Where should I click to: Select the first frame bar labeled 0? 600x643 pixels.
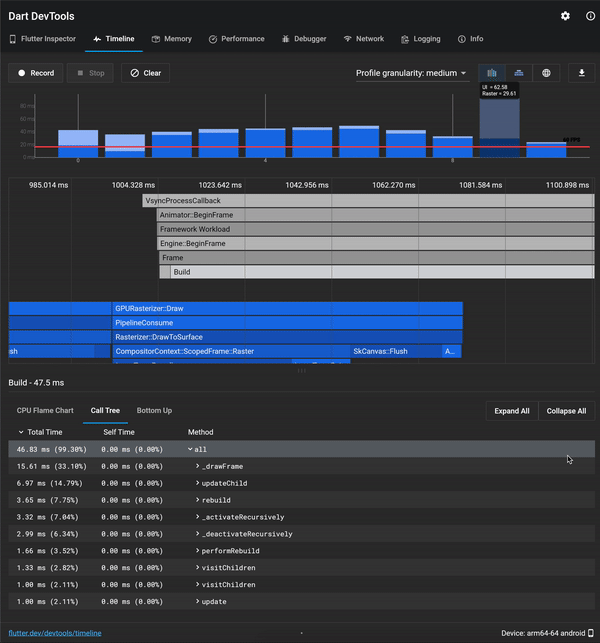[78, 144]
